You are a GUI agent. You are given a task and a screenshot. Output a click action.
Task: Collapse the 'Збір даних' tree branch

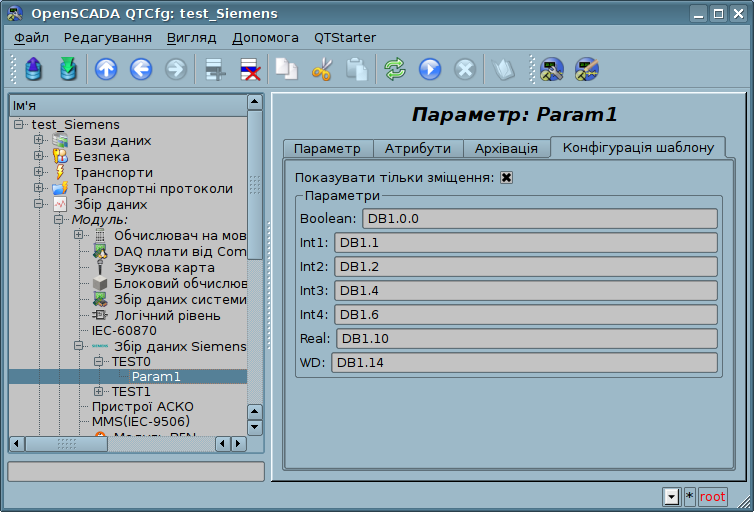pyautogui.click(x=39, y=204)
